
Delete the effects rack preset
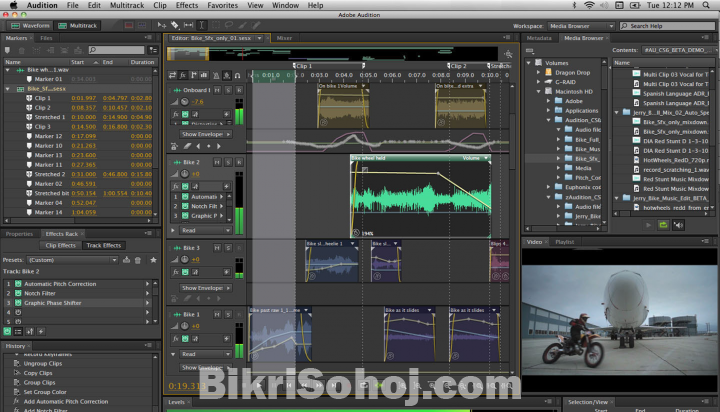138,260
